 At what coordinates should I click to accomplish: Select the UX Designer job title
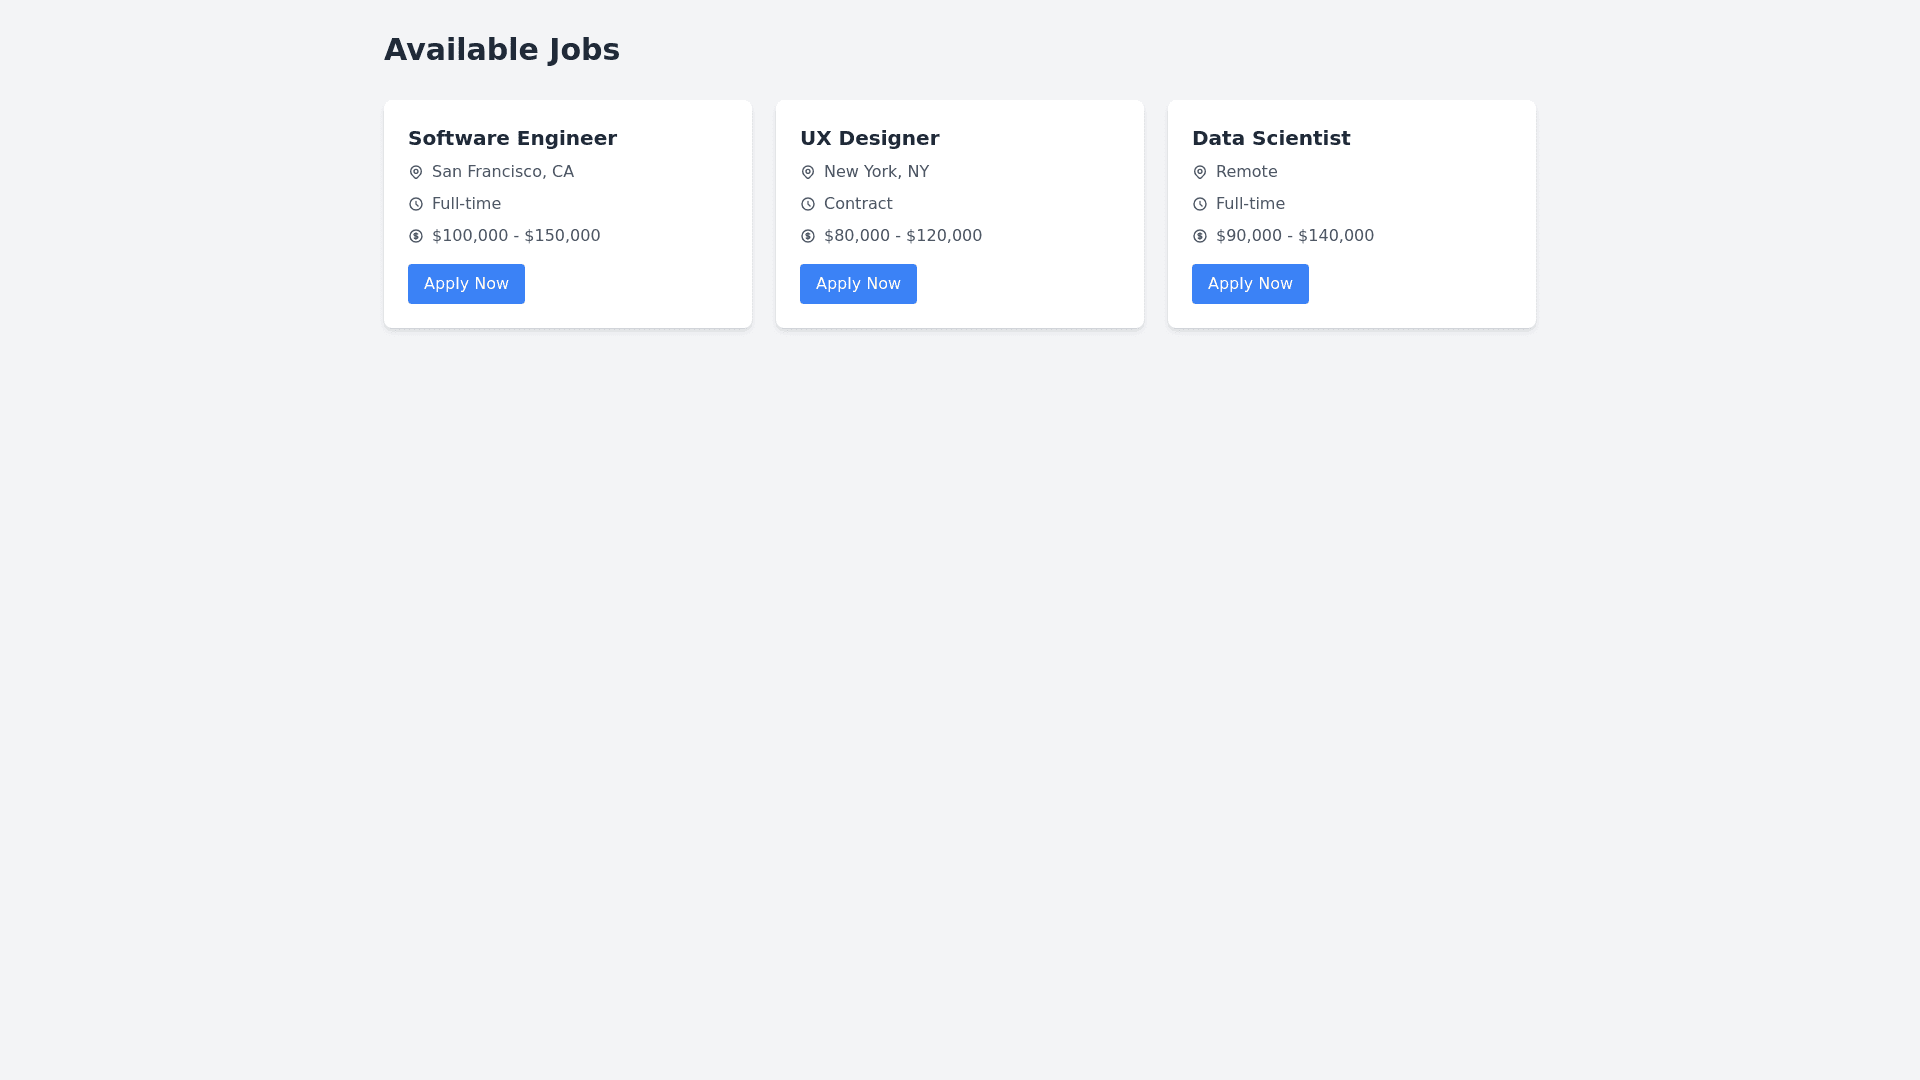click(869, 138)
